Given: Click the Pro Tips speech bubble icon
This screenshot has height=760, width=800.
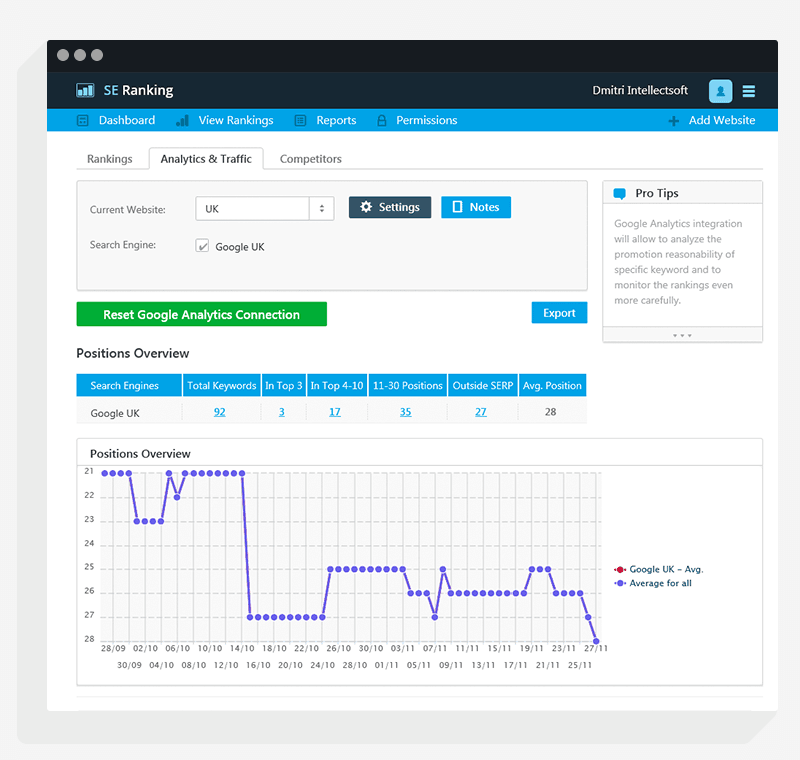Looking at the screenshot, I should 619,194.
